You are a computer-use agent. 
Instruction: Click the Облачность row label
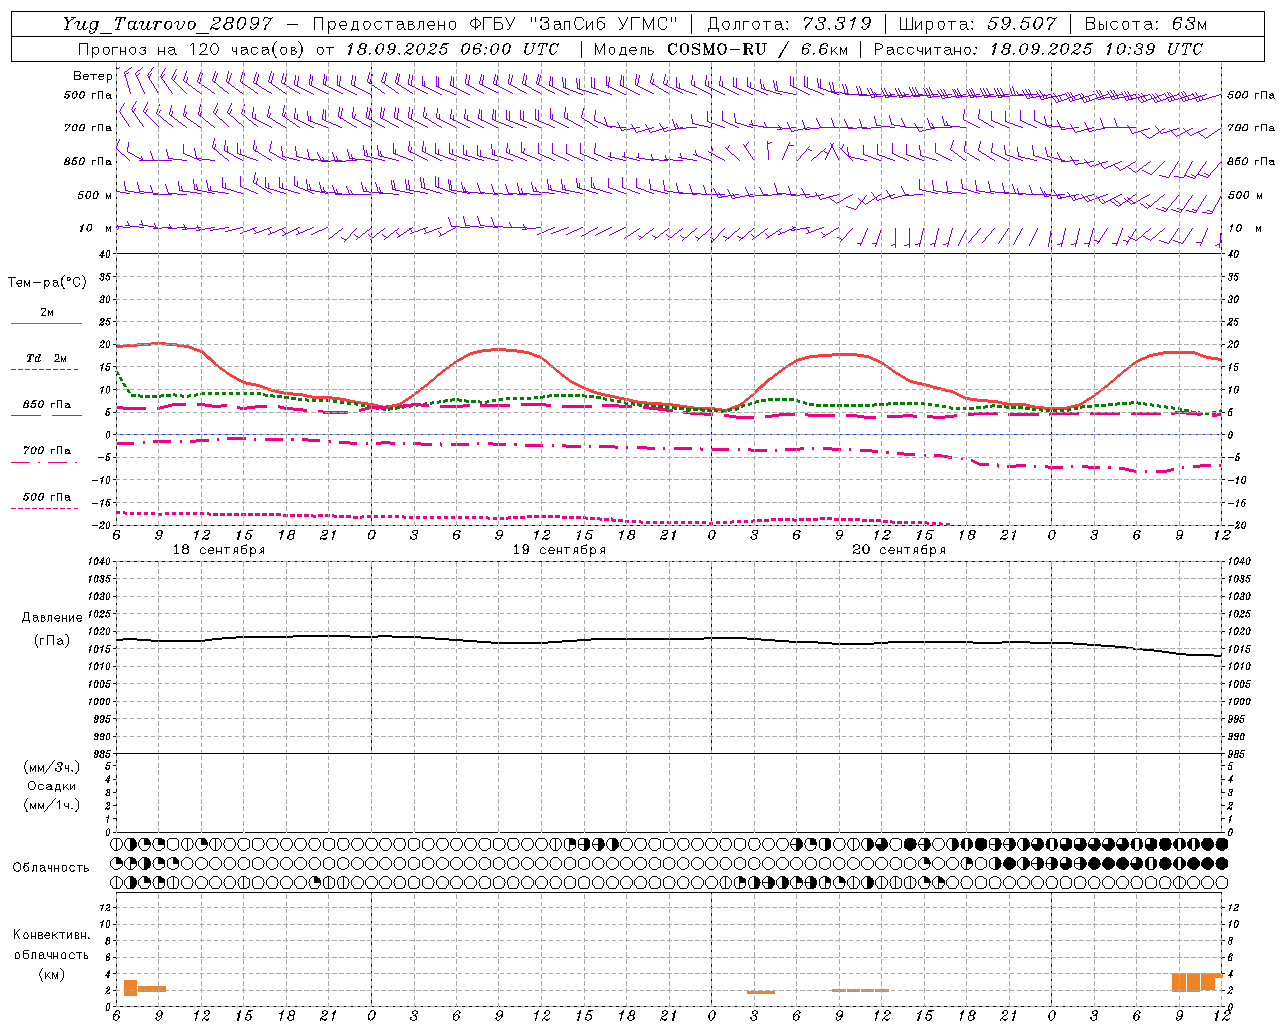[51, 868]
